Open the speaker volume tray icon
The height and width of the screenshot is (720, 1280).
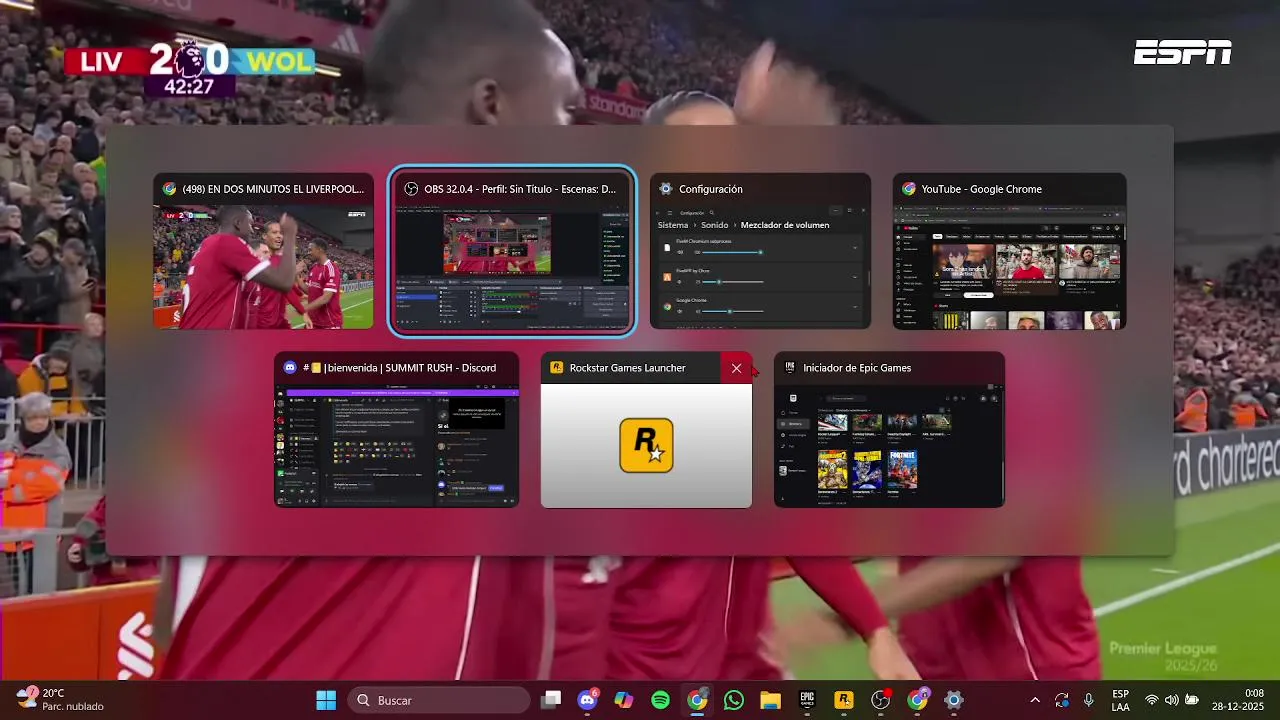coord(1171,700)
